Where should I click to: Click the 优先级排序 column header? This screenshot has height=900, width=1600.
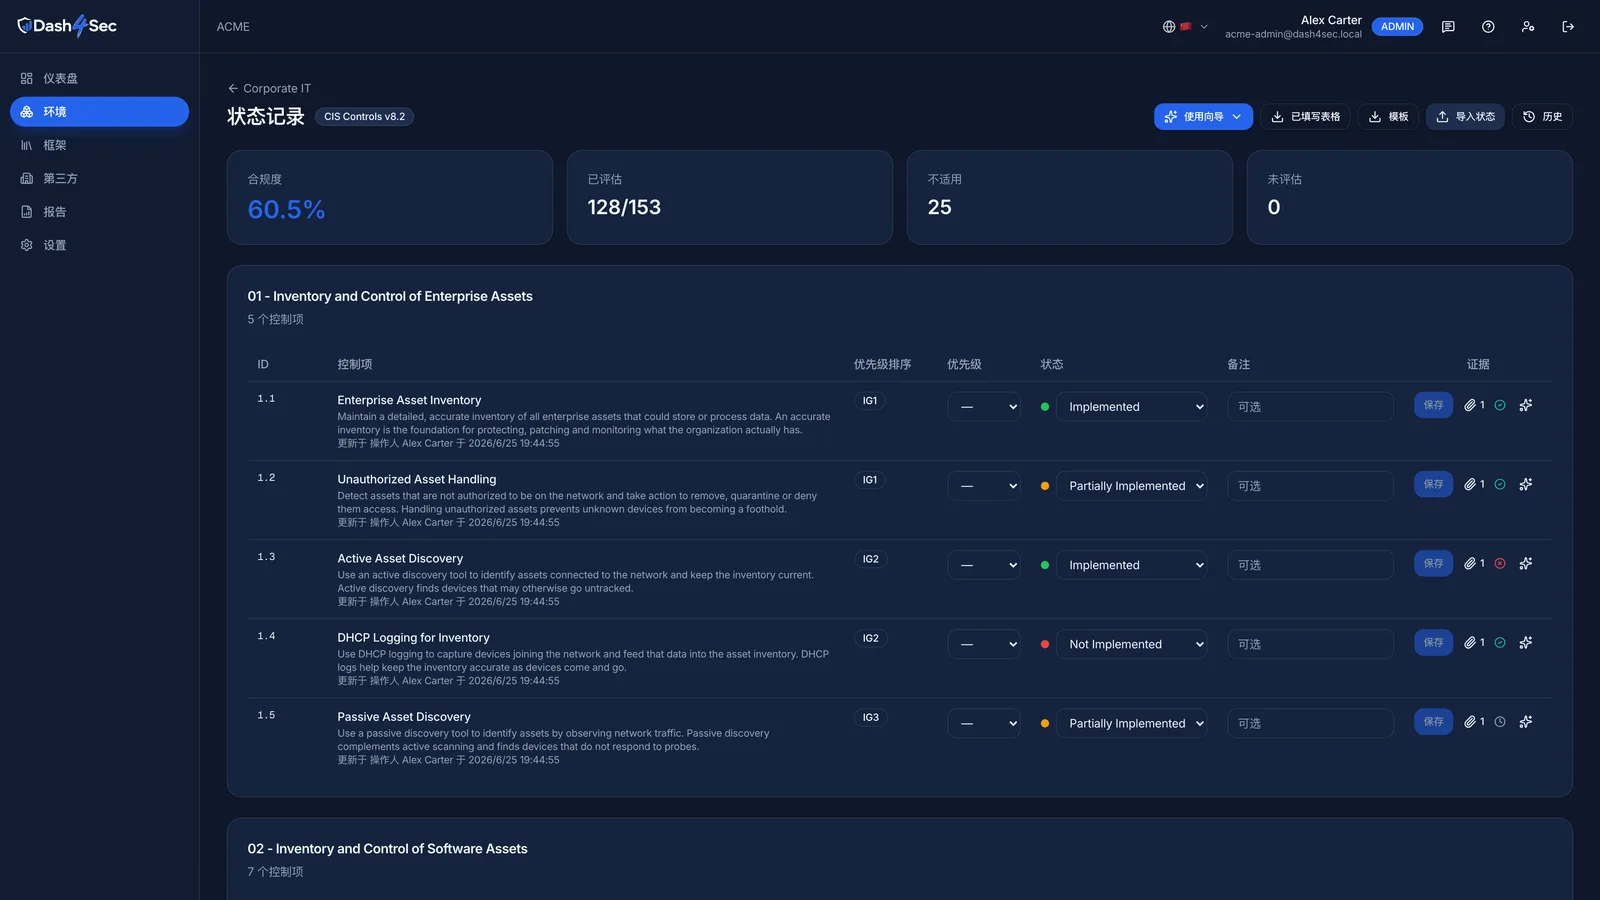point(882,364)
